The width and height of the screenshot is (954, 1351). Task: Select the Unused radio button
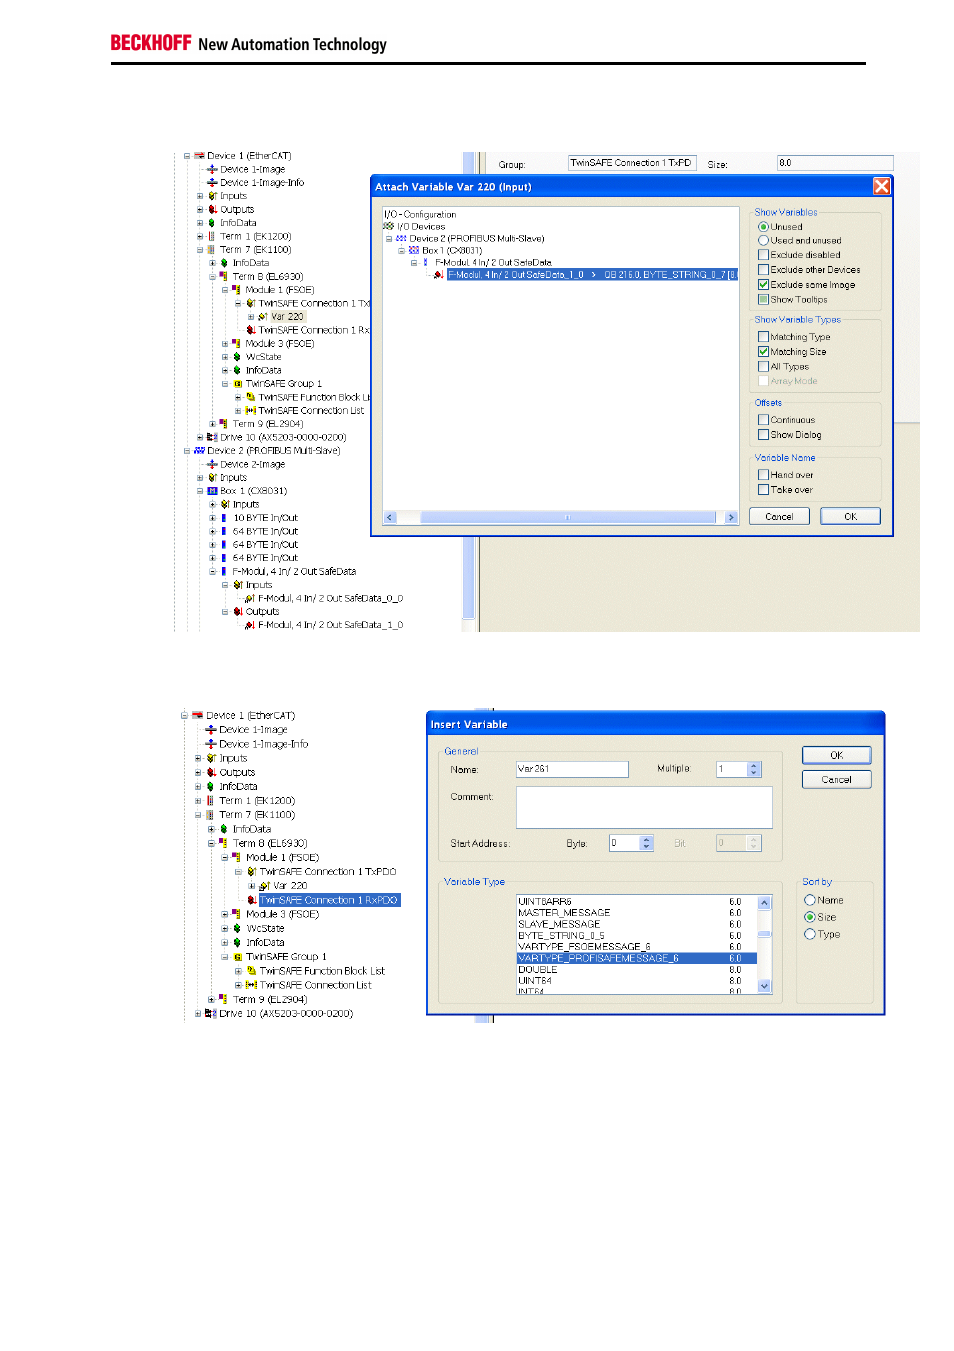point(763,227)
